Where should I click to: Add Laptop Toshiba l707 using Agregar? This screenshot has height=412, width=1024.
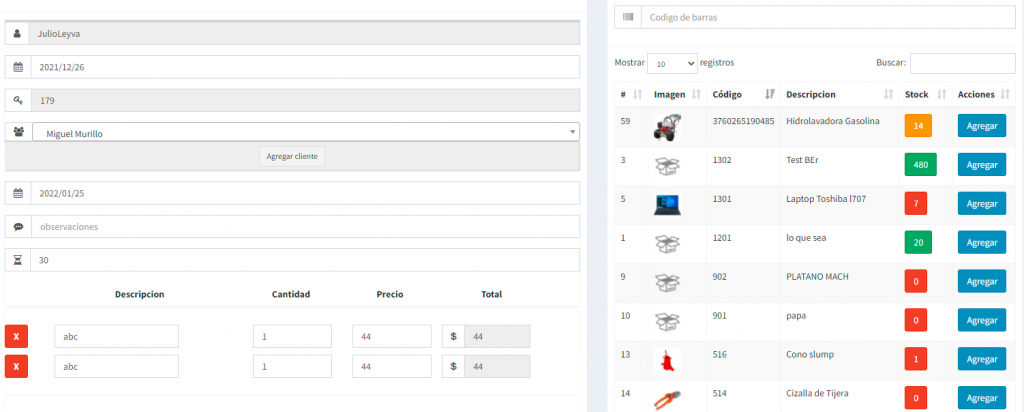(x=982, y=203)
